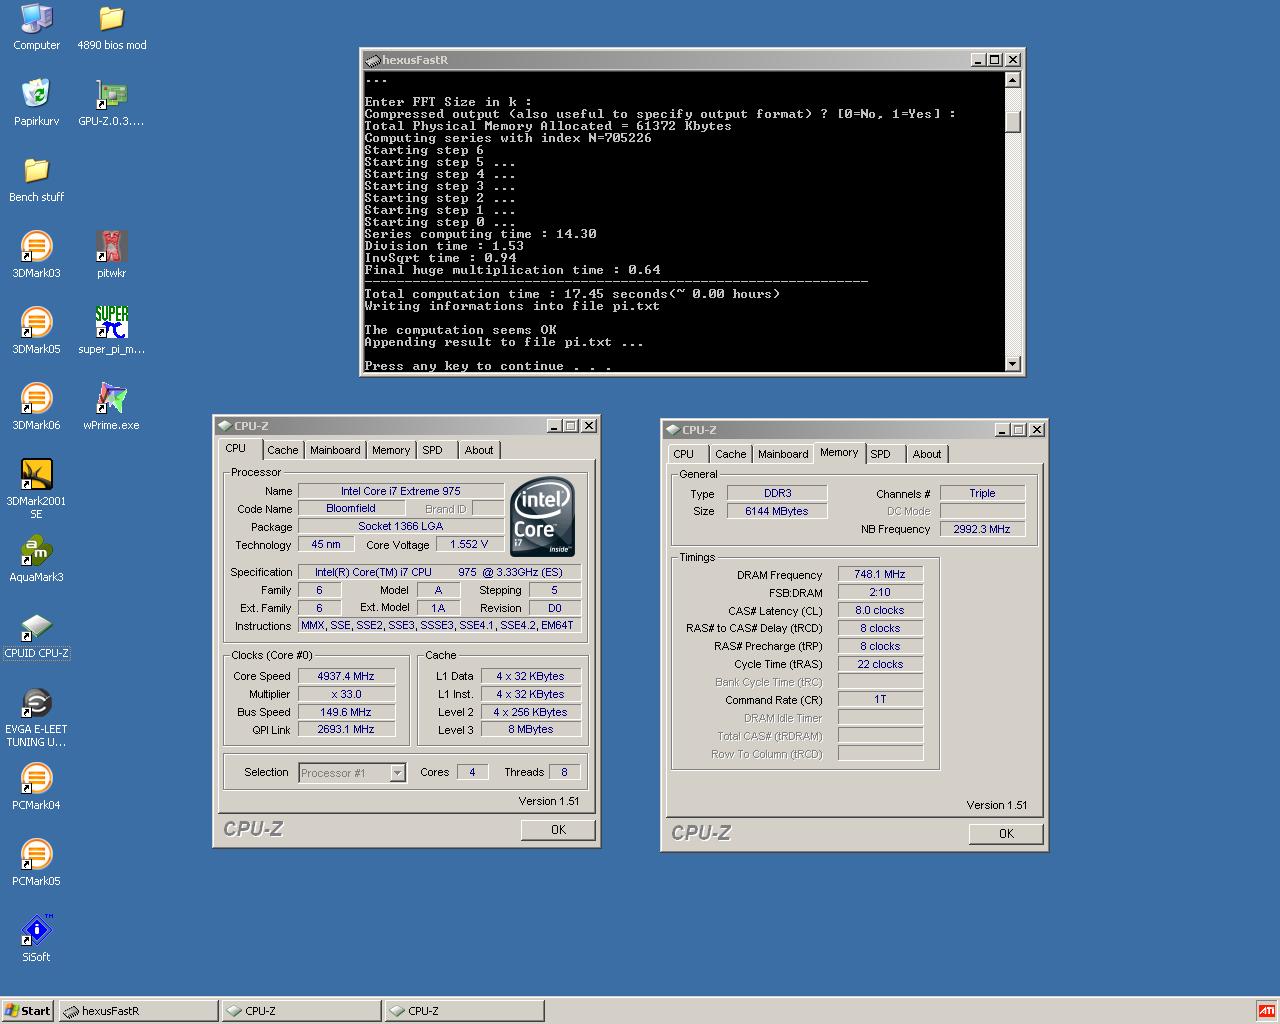Click the Command Rate 1T field
1280x1024 pixels.
click(x=880, y=699)
